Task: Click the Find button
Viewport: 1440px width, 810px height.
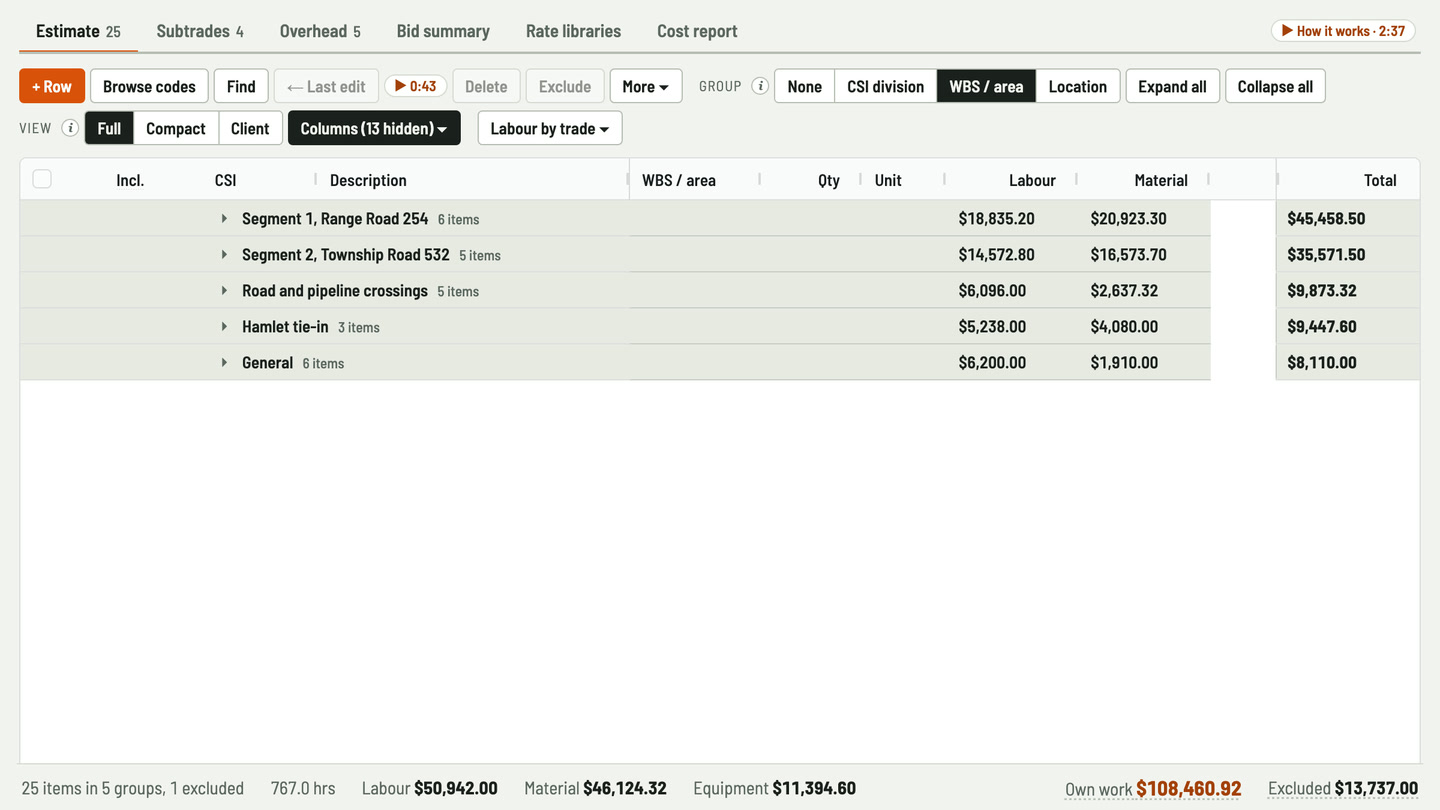Action: [x=241, y=86]
